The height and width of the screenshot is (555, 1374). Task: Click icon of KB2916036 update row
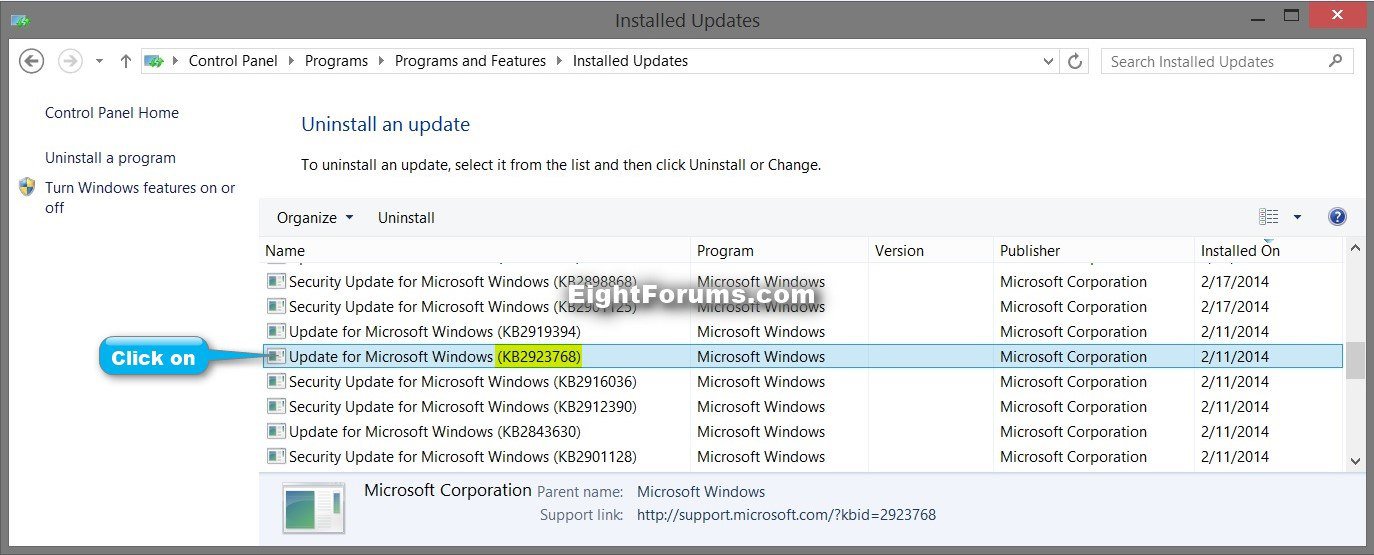(276, 382)
